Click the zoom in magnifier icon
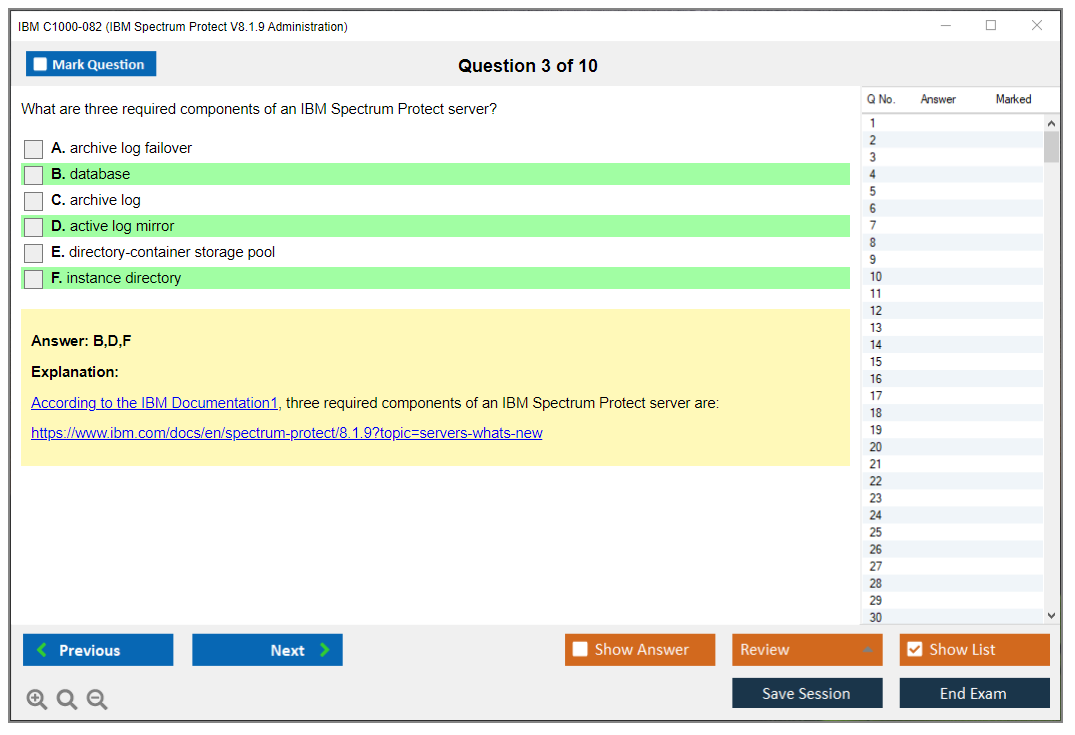1075x735 pixels. [x=37, y=700]
